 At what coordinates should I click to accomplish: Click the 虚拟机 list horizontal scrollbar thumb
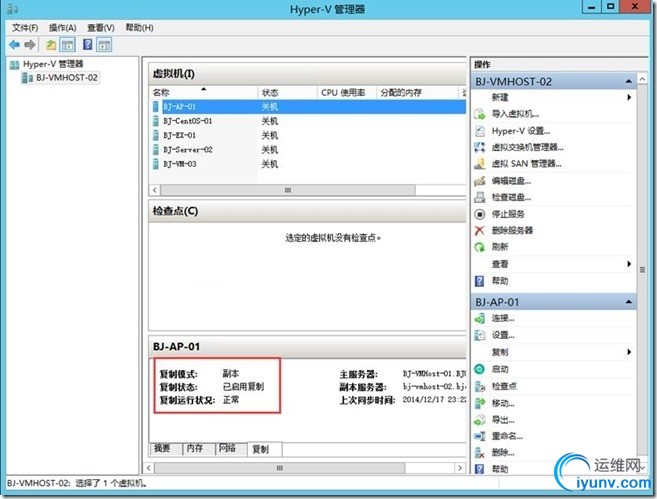tap(288, 190)
